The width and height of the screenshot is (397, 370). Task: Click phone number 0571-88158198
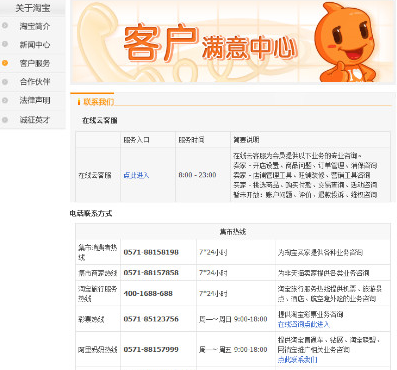click(x=151, y=252)
